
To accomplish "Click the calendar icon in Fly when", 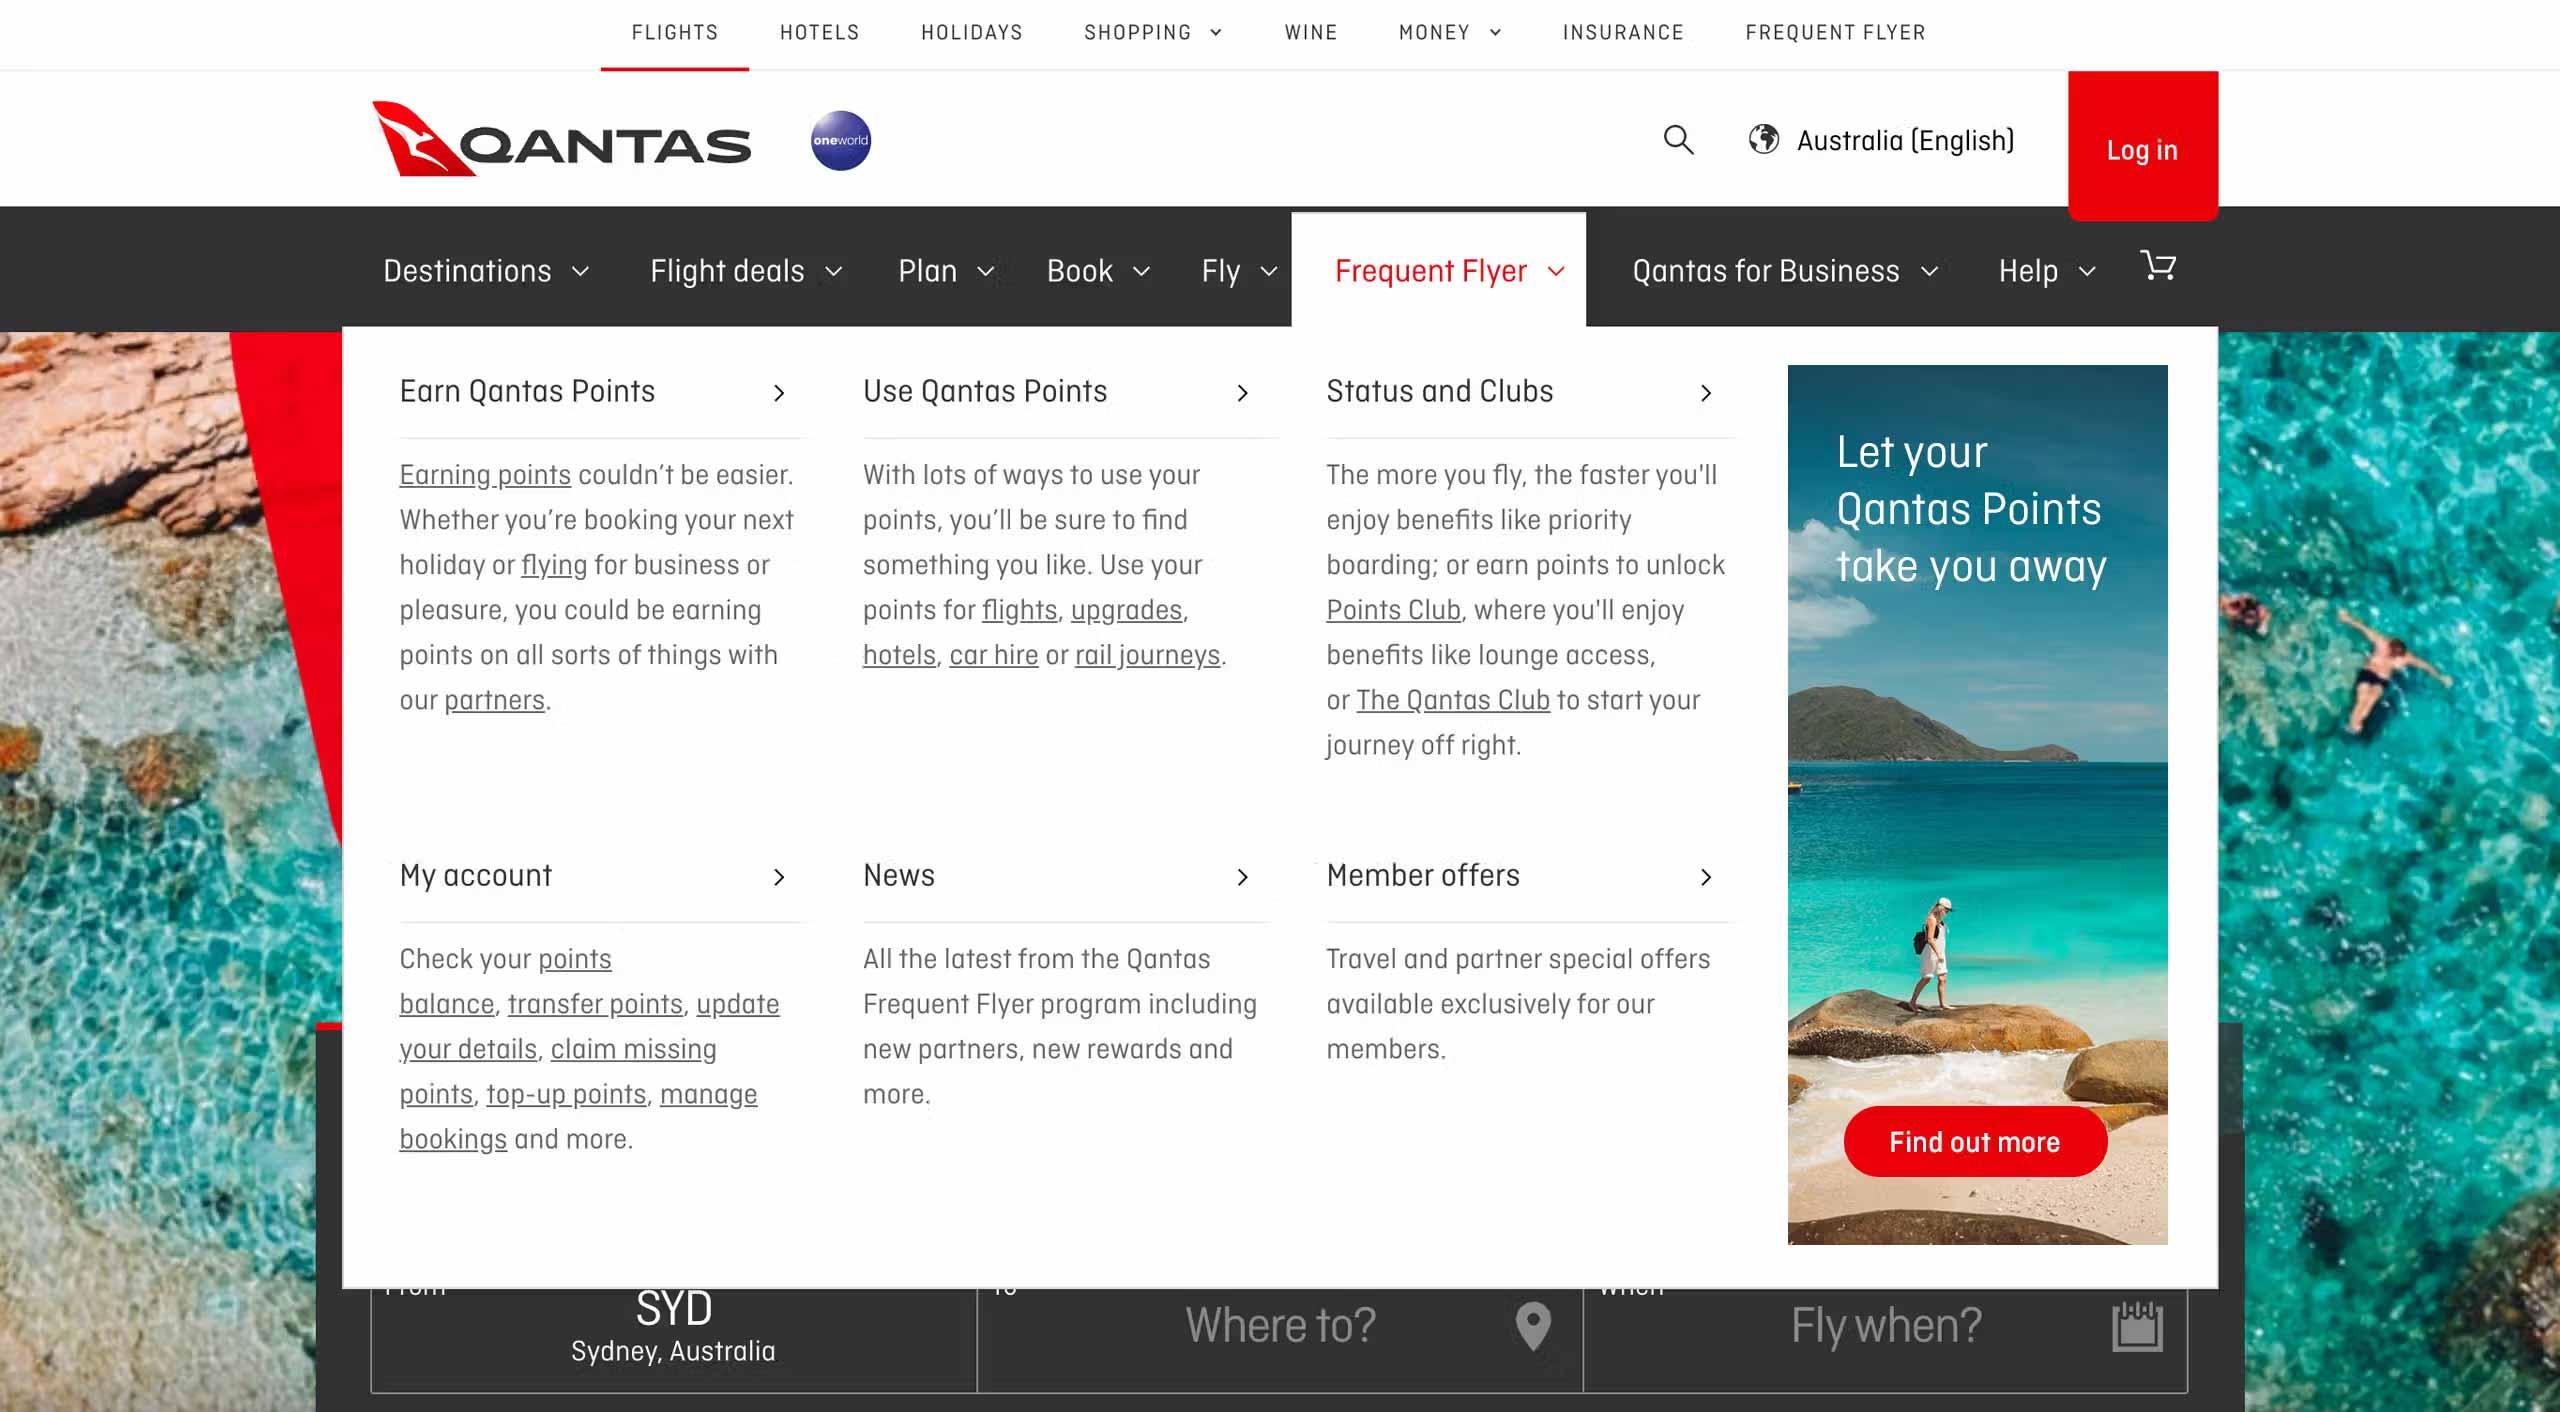I will pyautogui.click(x=2137, y=1326).
